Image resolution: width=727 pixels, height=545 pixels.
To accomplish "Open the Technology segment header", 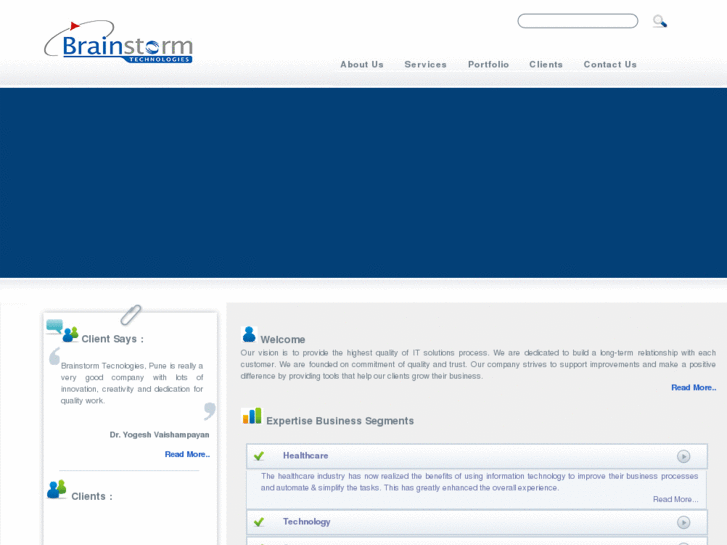I will coord(477,522).
